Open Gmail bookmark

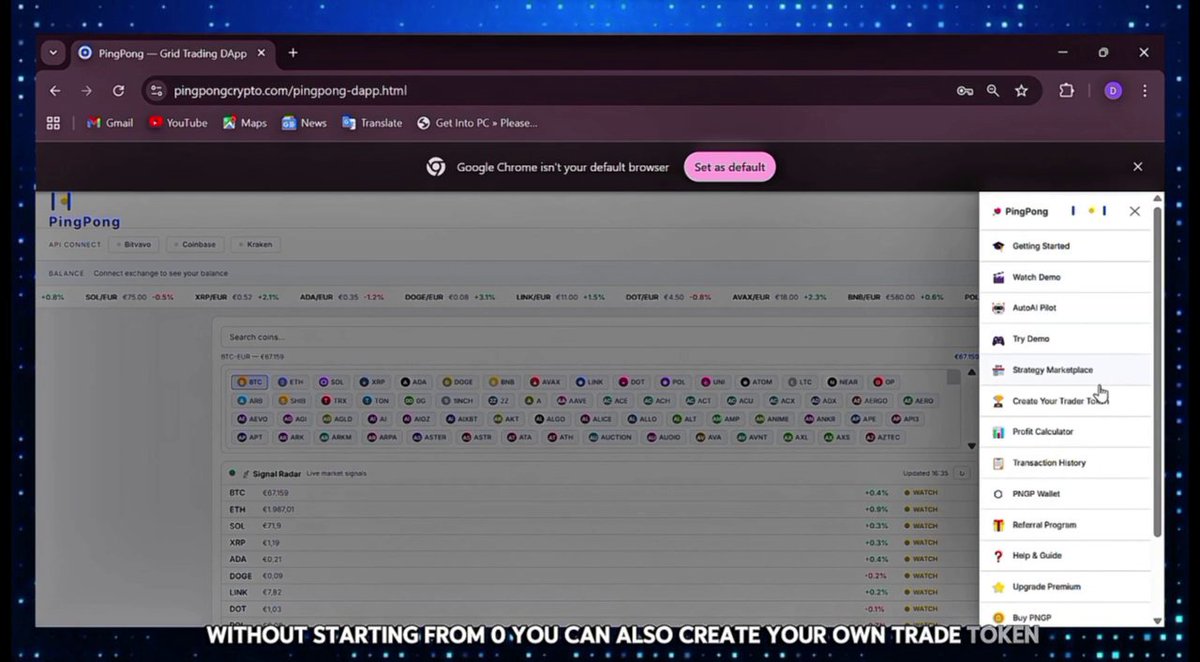pyautogui.click(x=110, y=123)
